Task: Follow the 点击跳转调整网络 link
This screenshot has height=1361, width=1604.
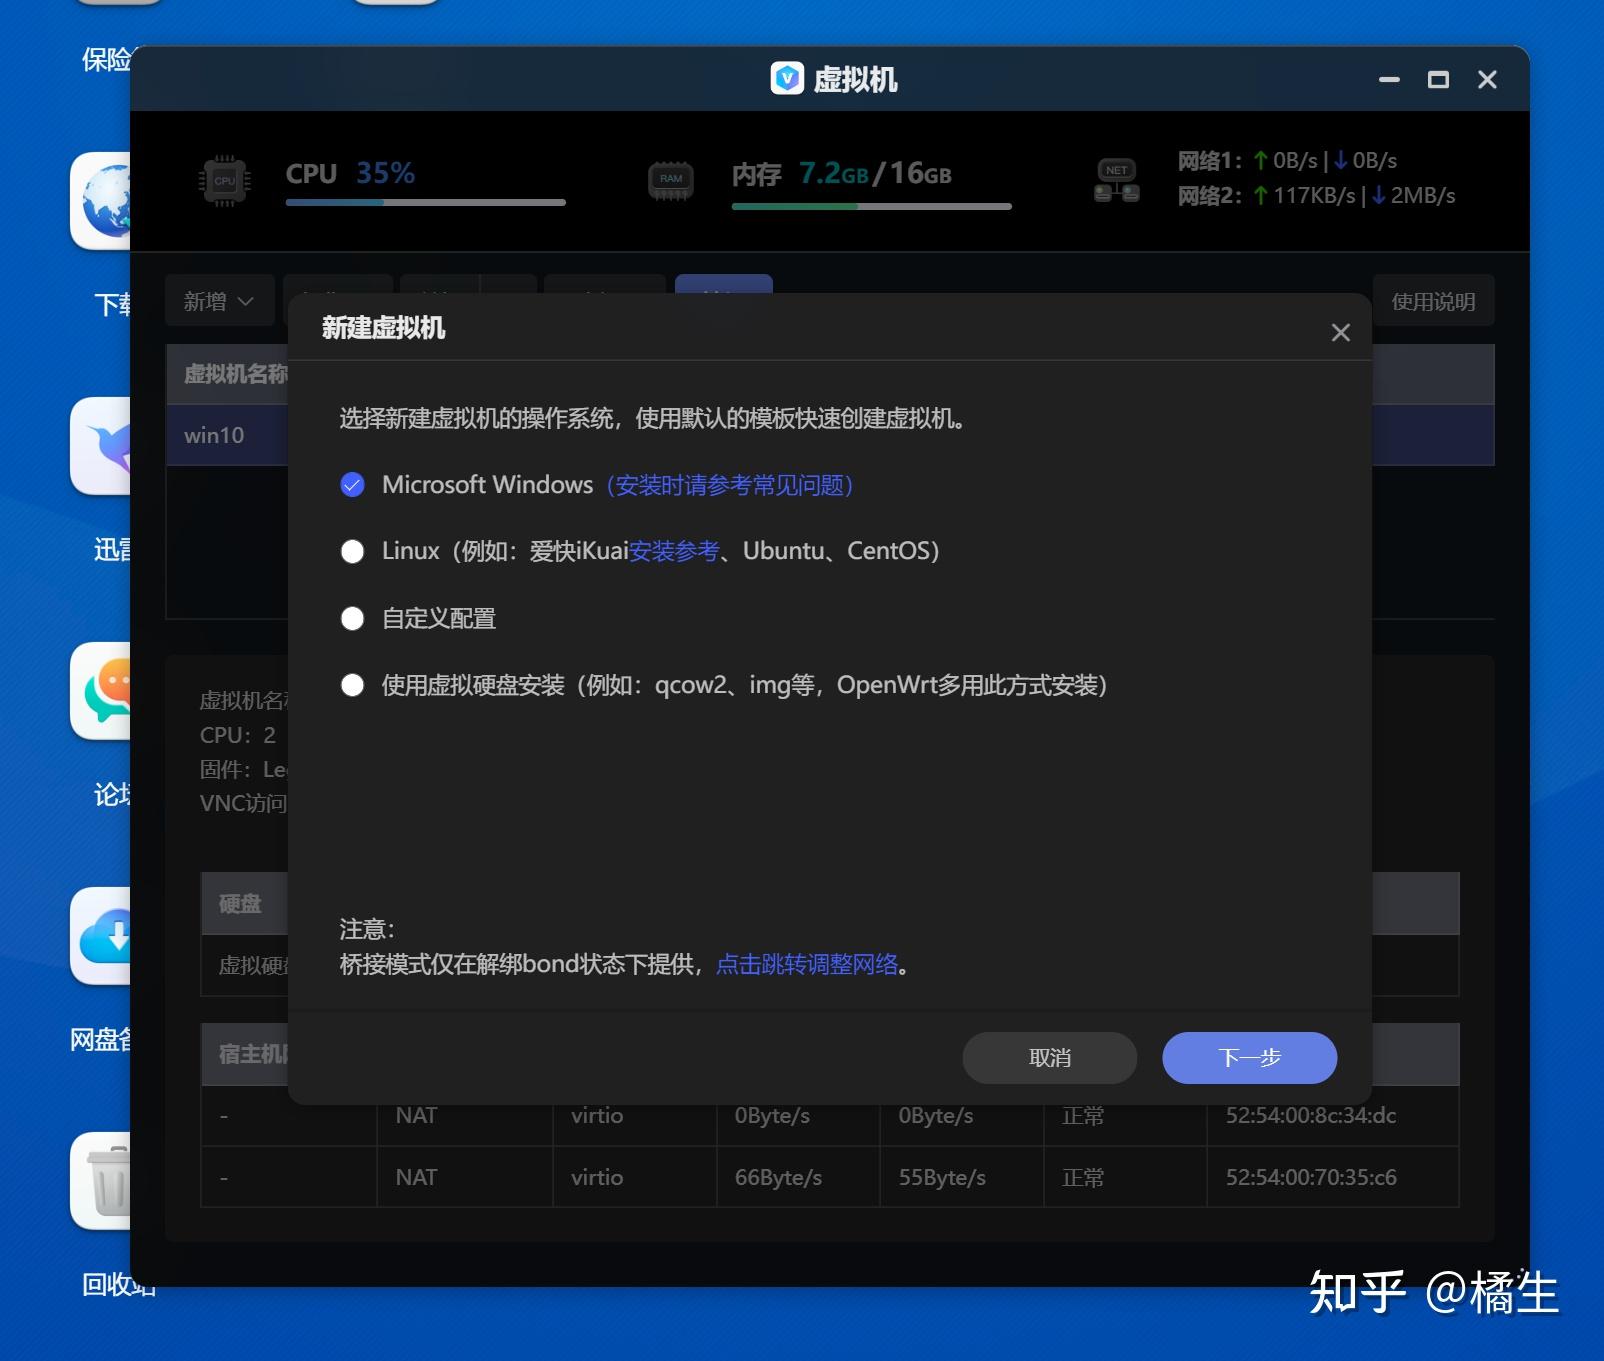Action: tap(807, 964)
